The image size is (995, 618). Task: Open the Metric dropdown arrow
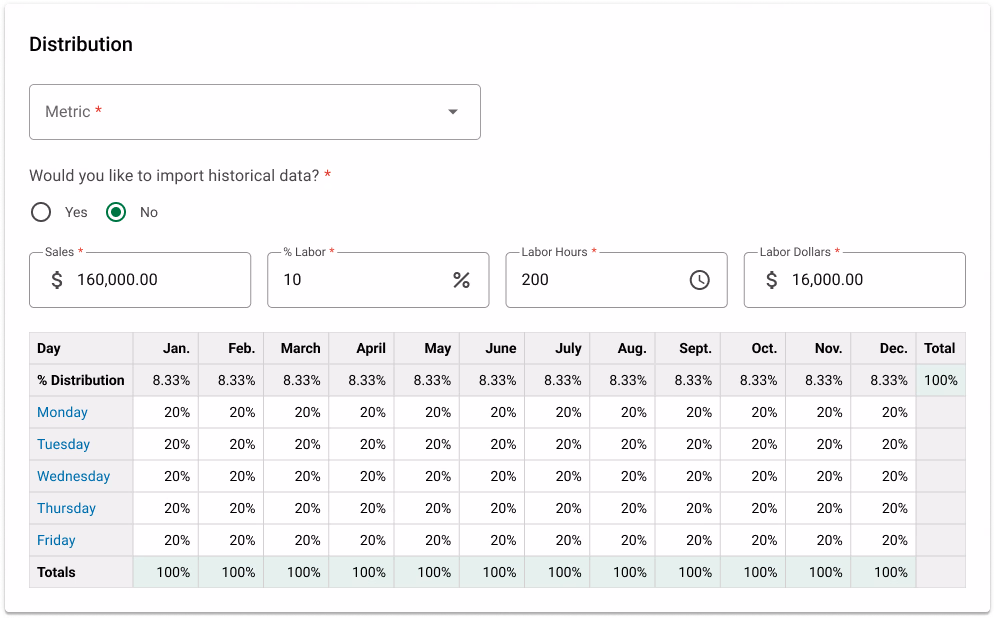(453, 112)
